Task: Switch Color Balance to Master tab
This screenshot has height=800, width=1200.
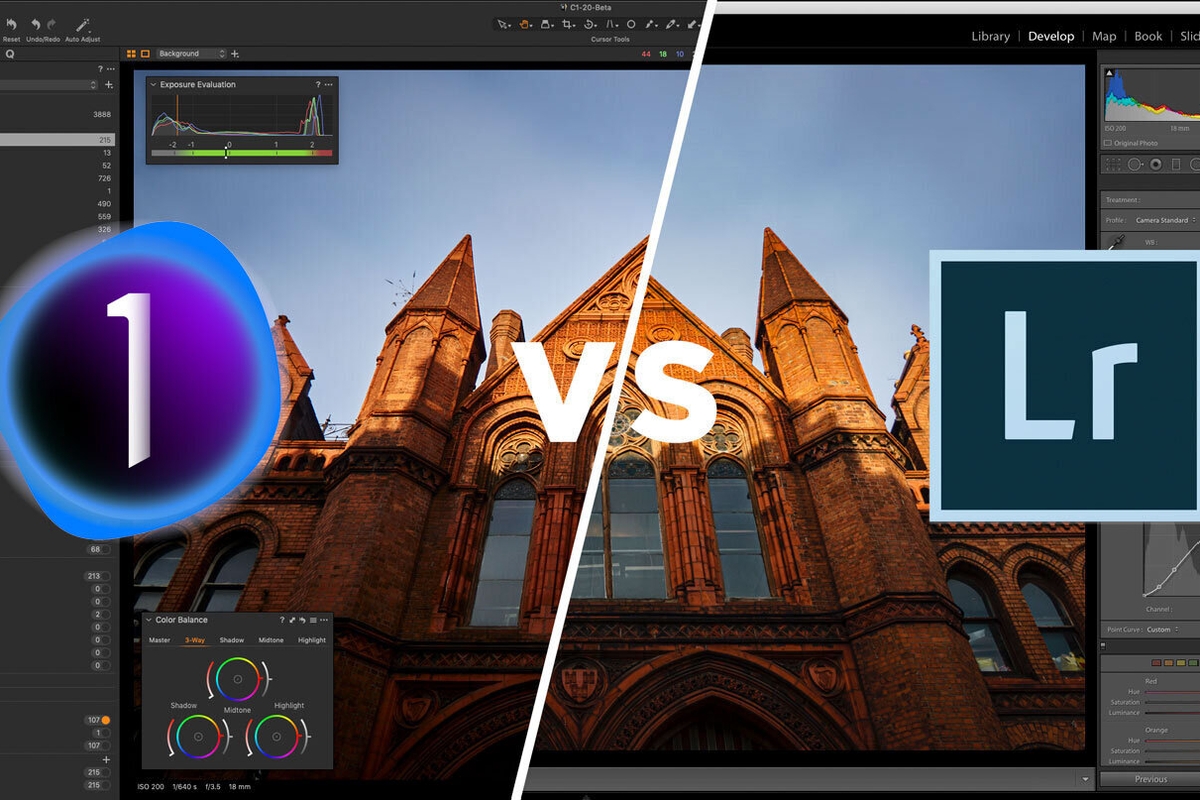Action: [159, 640]
